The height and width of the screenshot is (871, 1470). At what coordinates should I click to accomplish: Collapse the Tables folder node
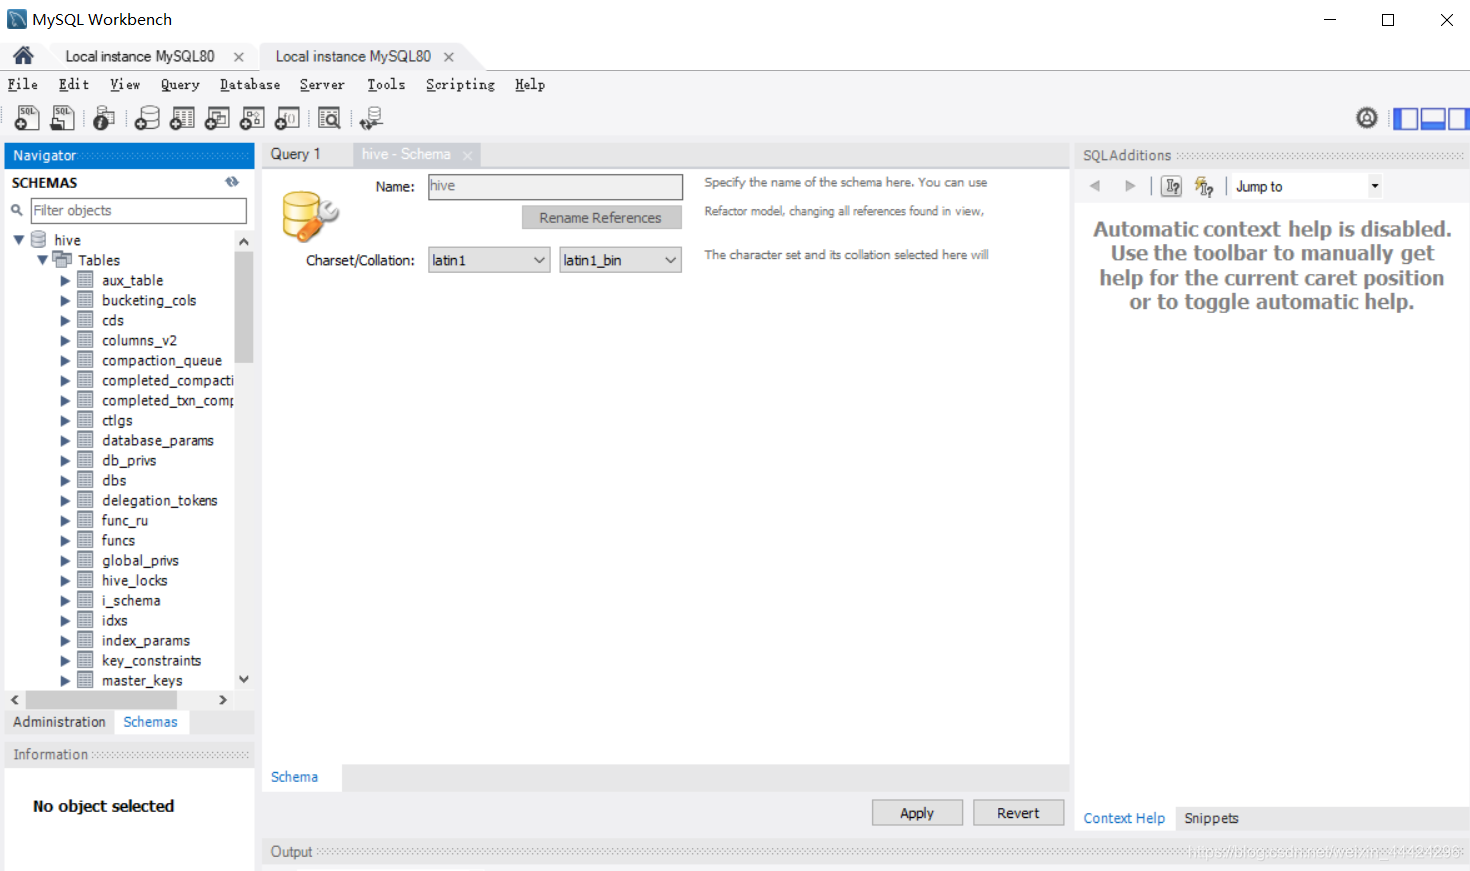42,260
